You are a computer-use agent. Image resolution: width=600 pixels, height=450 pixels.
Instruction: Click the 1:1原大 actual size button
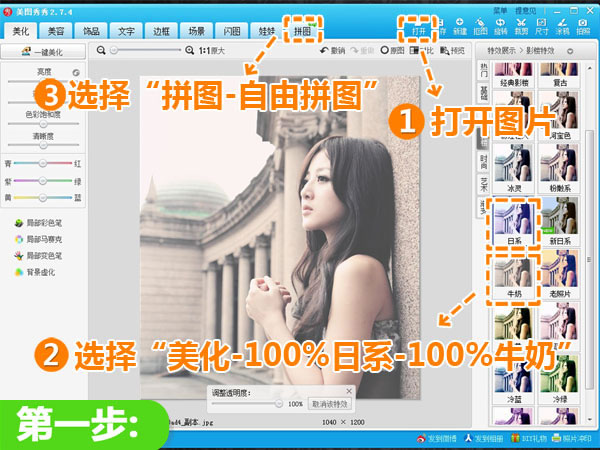point(212,51)
